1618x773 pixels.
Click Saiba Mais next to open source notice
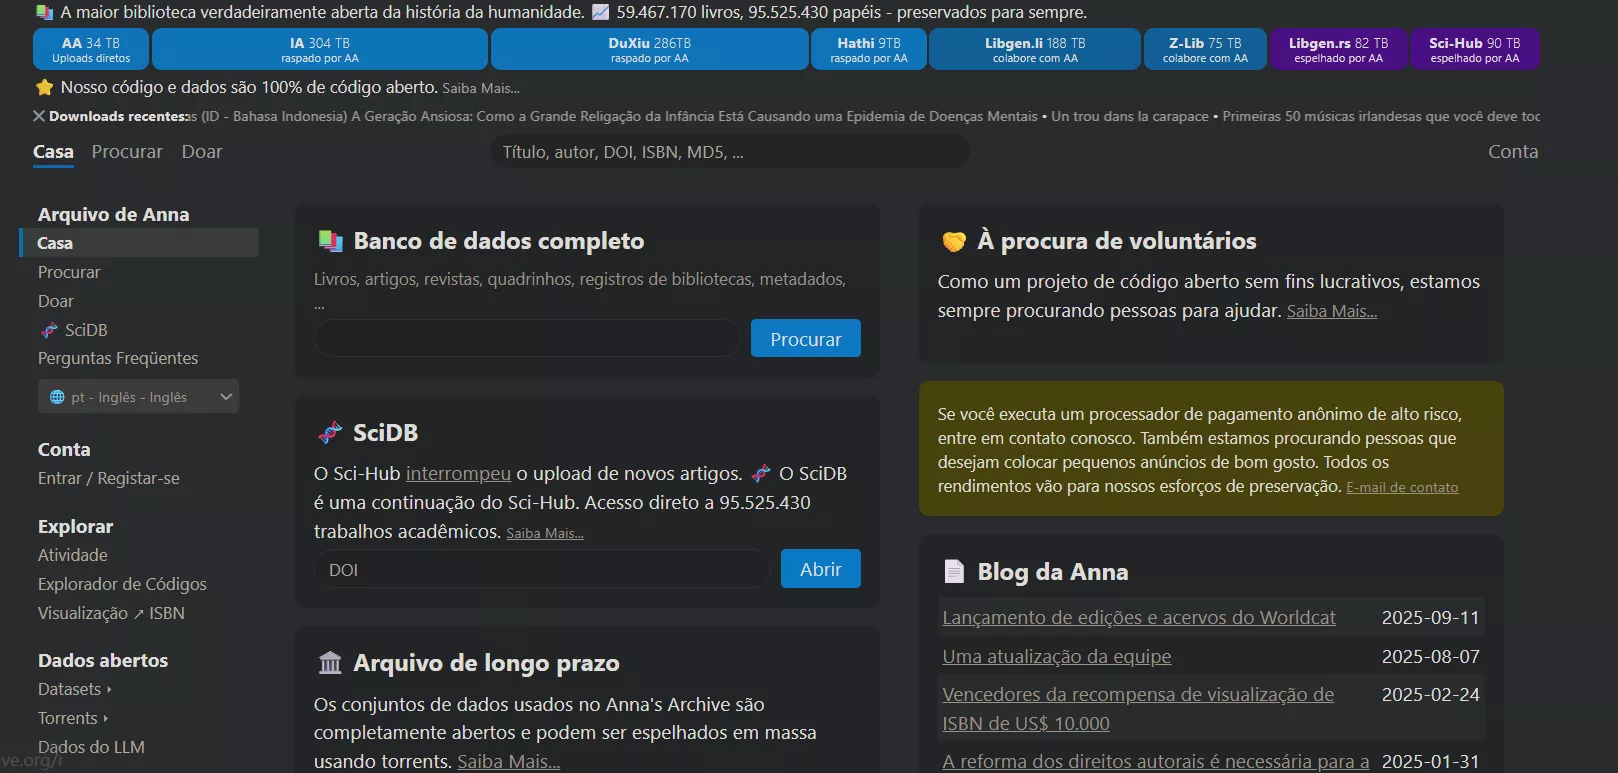481,88
